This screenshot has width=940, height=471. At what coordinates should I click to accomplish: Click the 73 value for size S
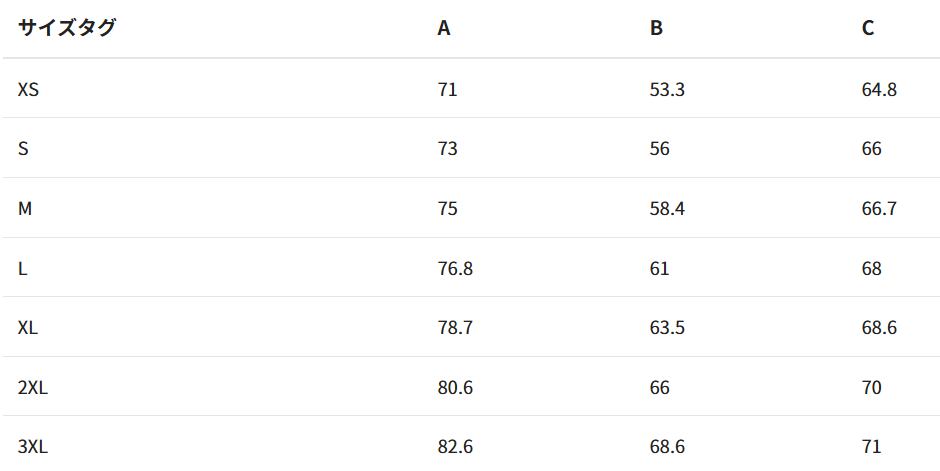[x=447, y=148]
